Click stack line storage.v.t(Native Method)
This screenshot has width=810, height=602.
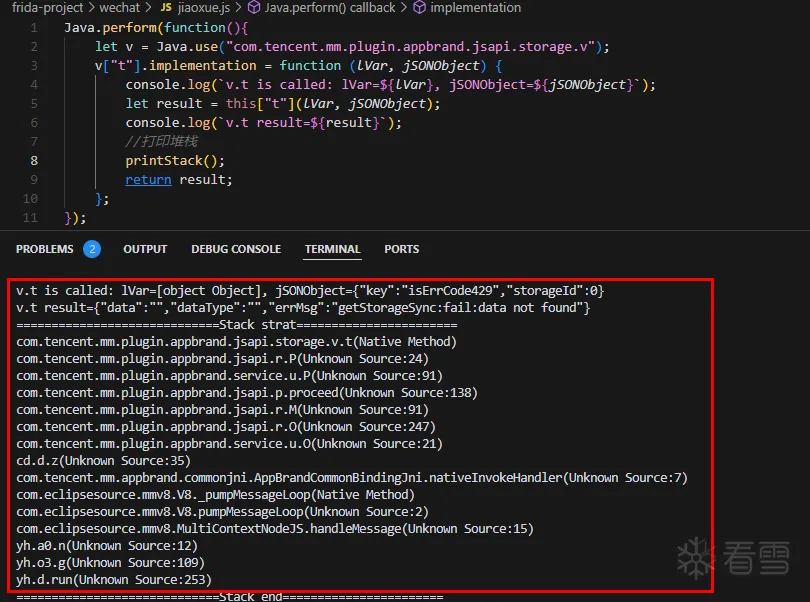pyautogui.click(x=236, y=342)
